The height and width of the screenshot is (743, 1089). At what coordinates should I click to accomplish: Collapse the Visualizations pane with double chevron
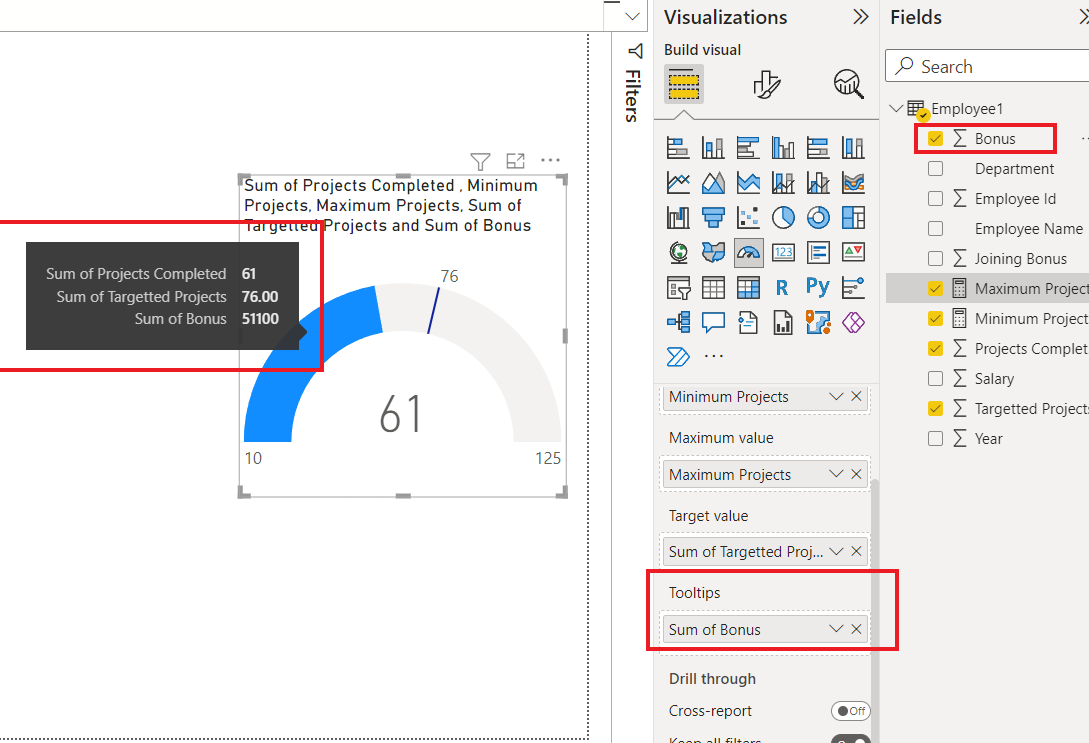pyautogui.click(x=862, y=17)
